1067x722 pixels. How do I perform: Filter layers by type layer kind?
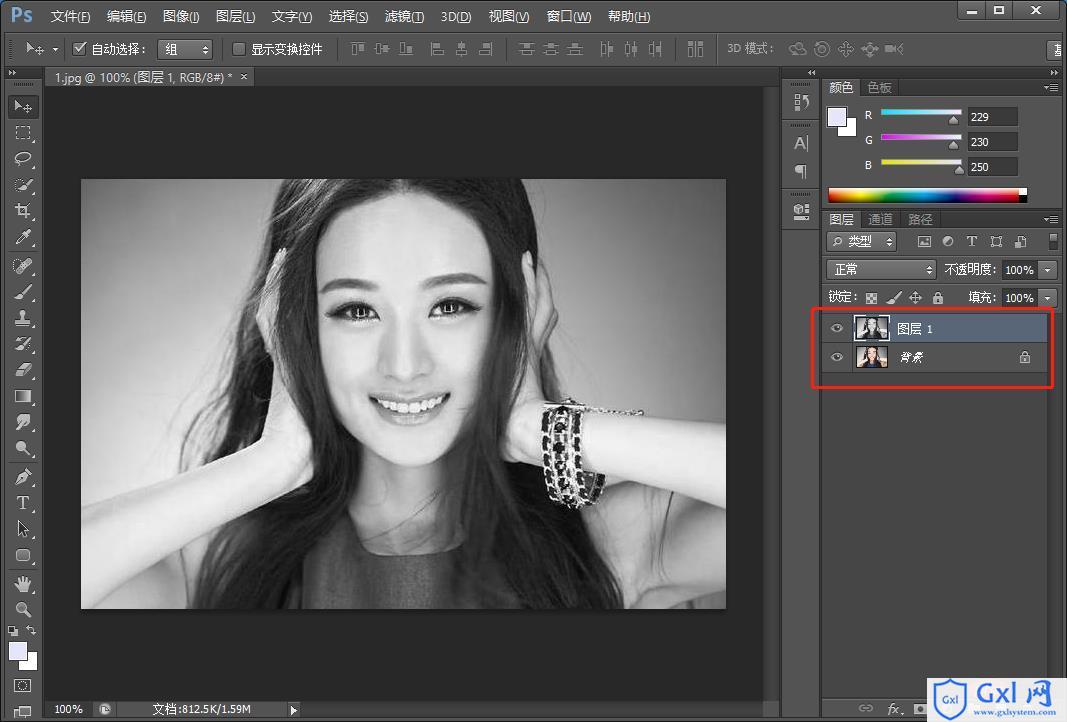click(972, 242)
